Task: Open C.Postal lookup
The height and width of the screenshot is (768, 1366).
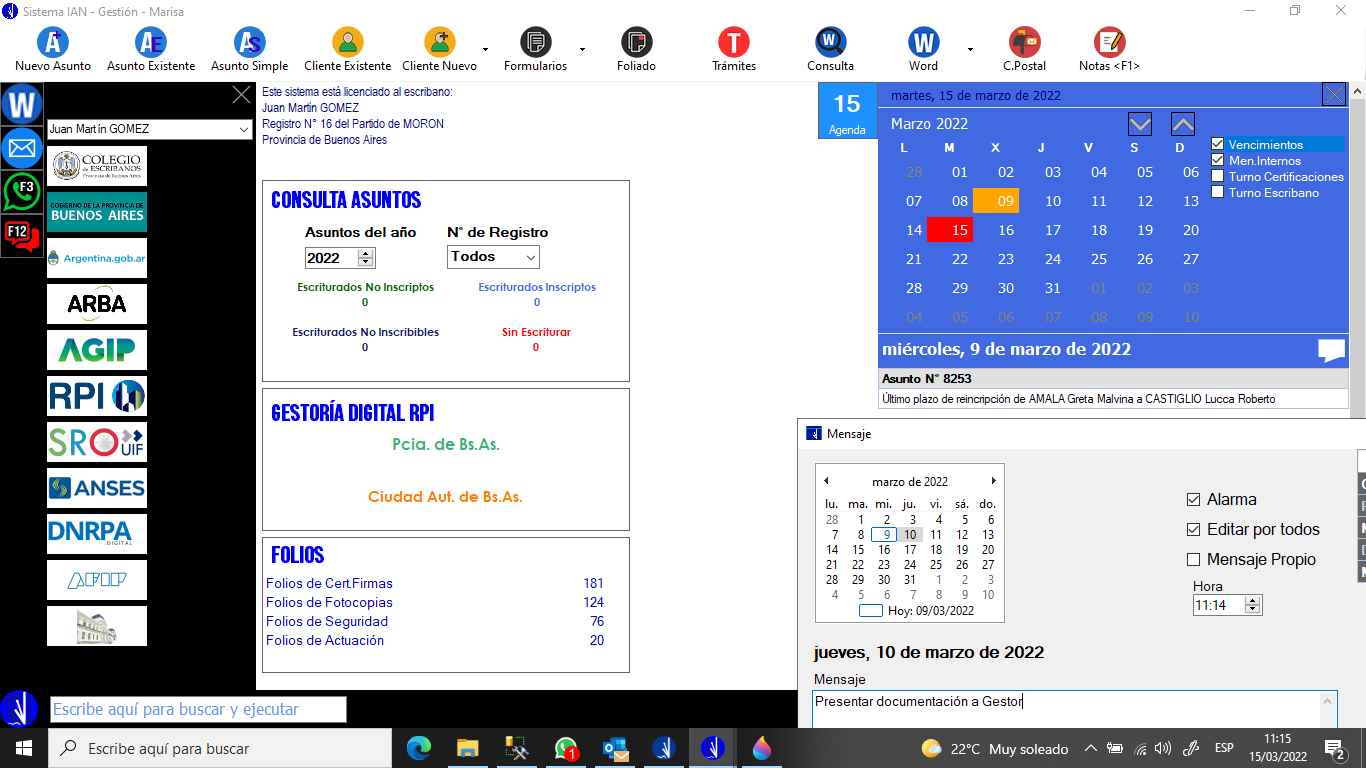Action: pyautogui.click(x=1024, y=43)
